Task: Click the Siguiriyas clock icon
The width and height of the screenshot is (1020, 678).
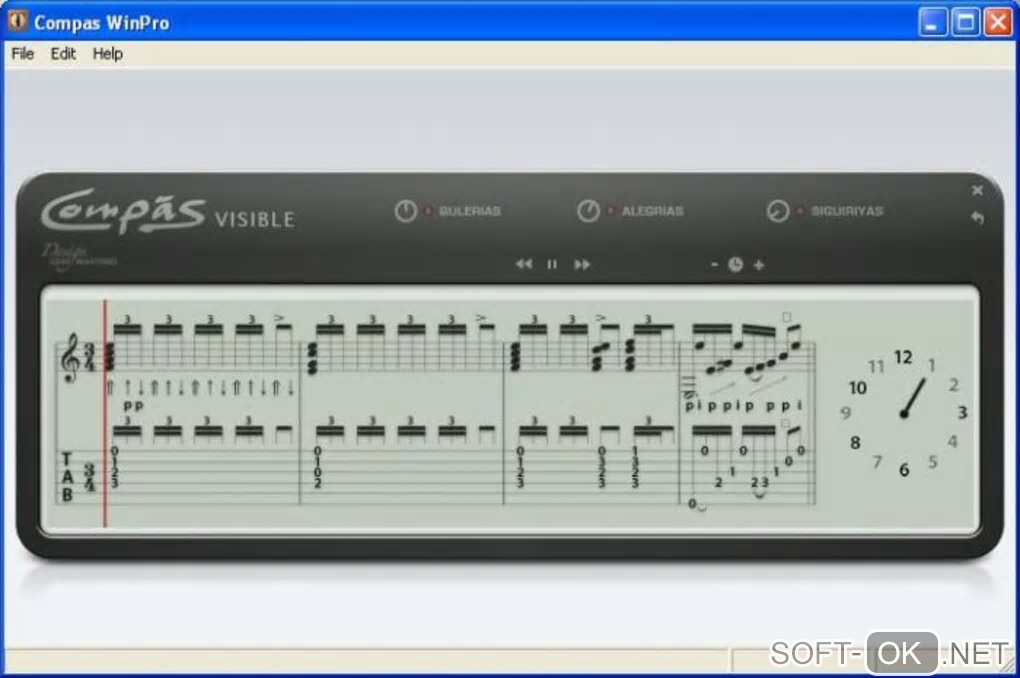Action: 777,211
